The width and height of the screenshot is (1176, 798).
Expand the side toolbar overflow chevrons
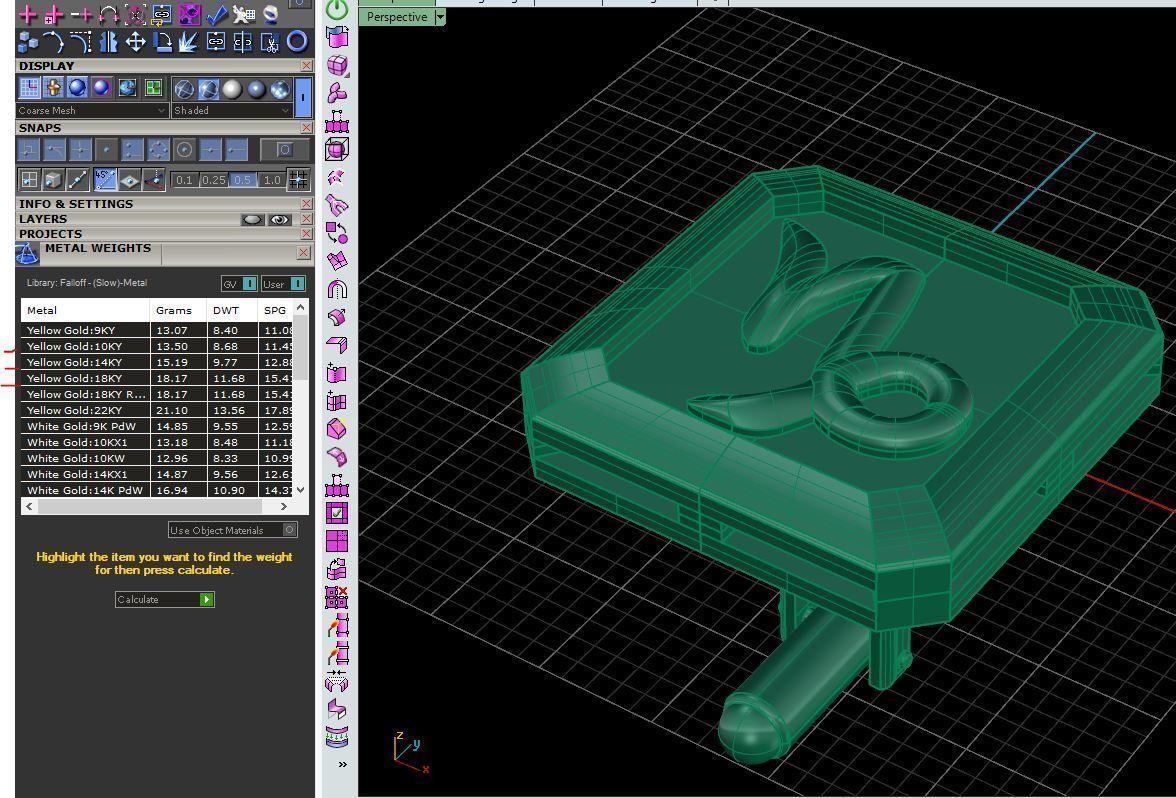click(x=343, y=764)
